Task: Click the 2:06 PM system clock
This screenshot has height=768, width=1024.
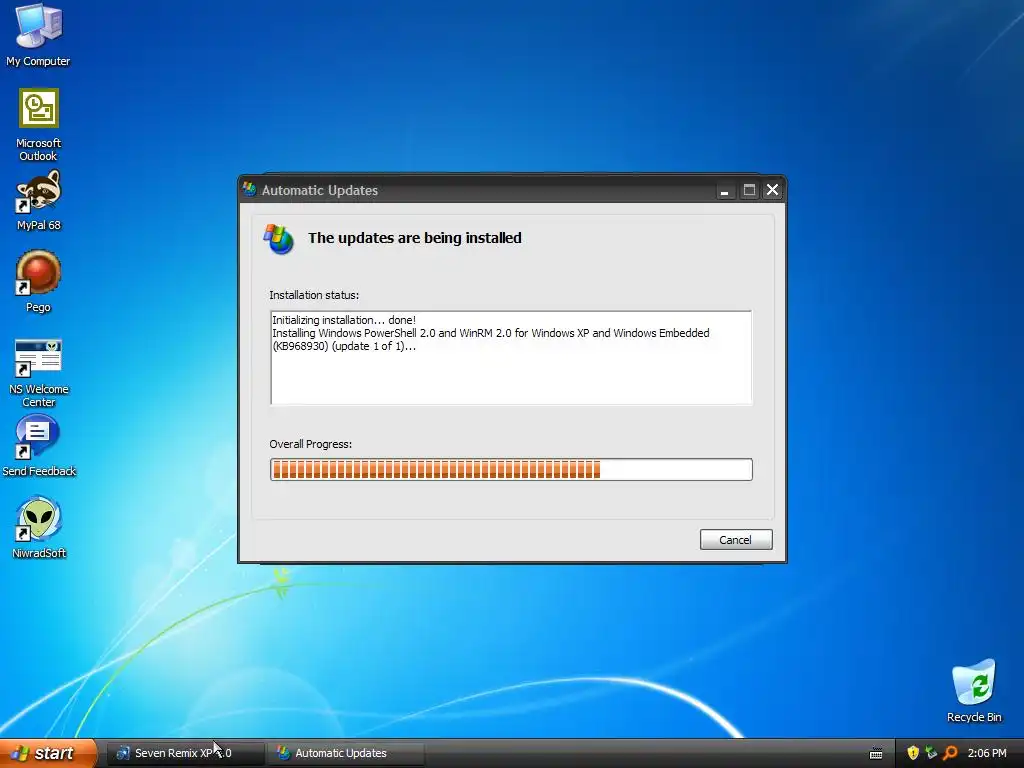Action: [x=987, y=753]
